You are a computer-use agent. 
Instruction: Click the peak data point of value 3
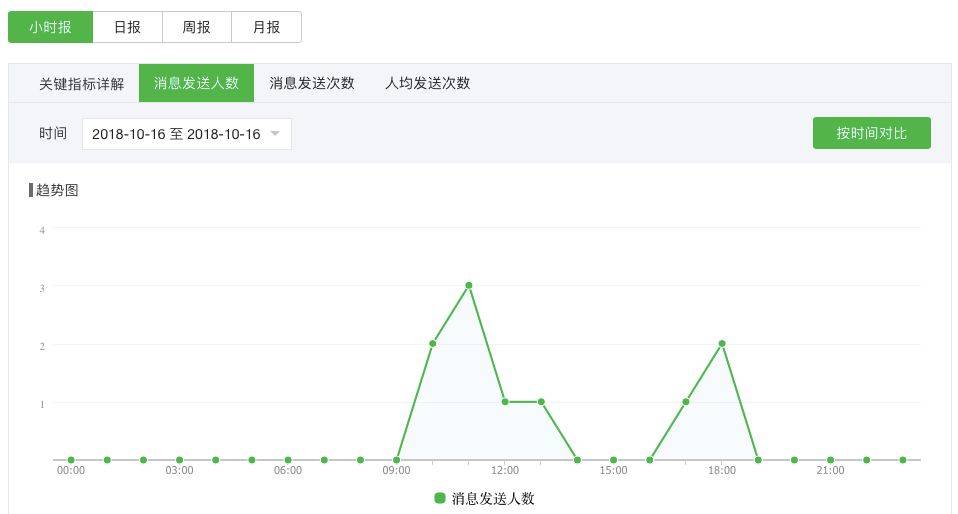469,286
